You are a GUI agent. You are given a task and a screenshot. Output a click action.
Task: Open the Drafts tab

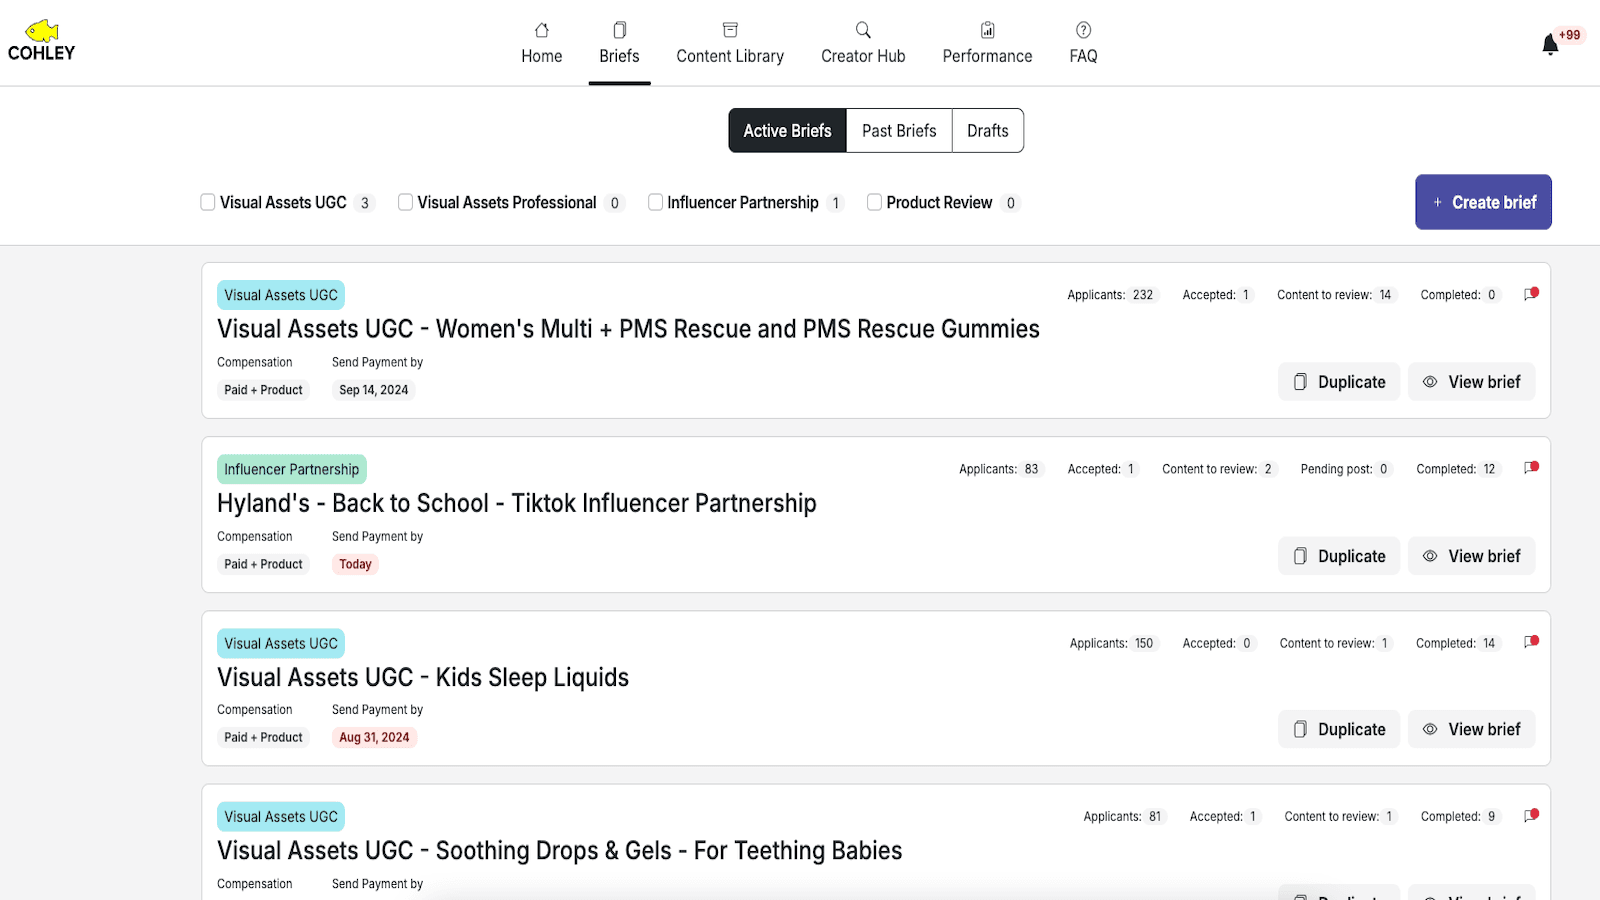pyautogui.click(x=987, y=130)
